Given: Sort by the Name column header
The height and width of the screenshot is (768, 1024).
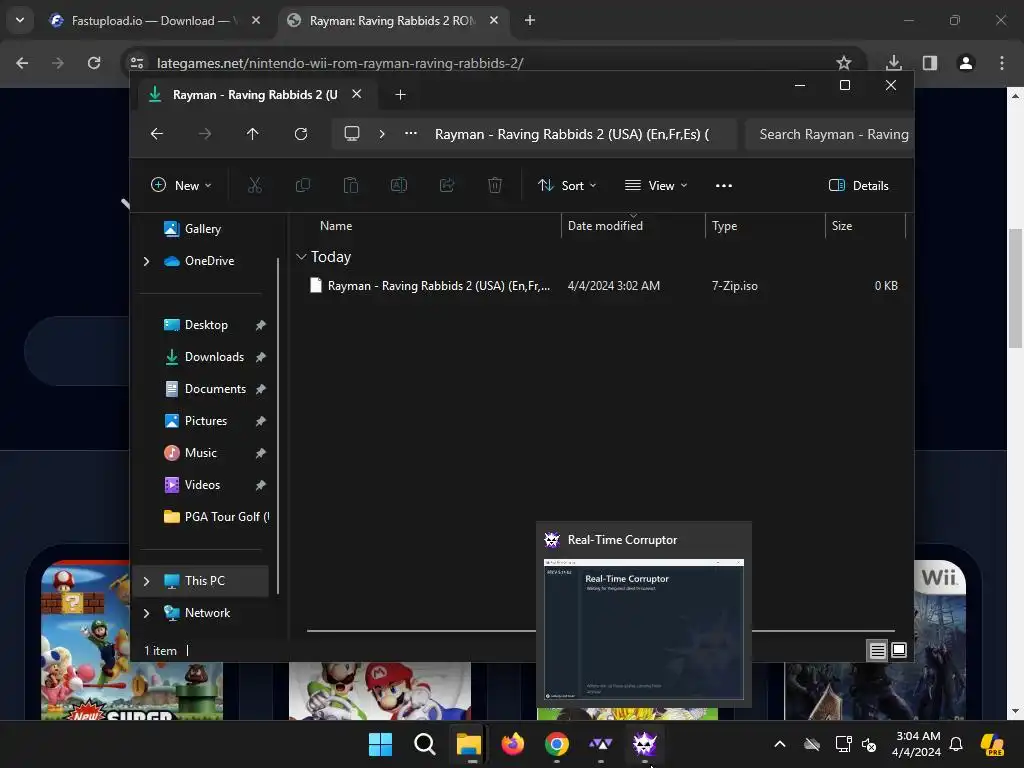Looking at the screenshot, I should click(x=336, y=226).
